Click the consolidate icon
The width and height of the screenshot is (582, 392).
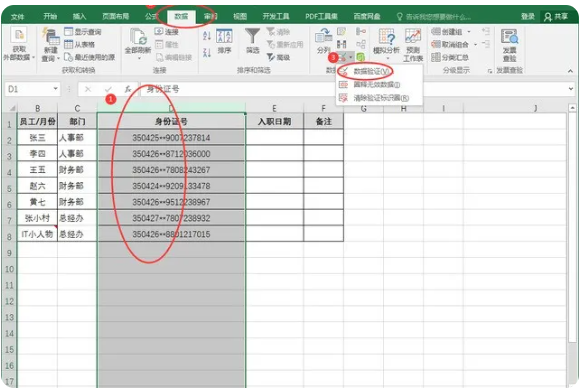click(360, 32)
